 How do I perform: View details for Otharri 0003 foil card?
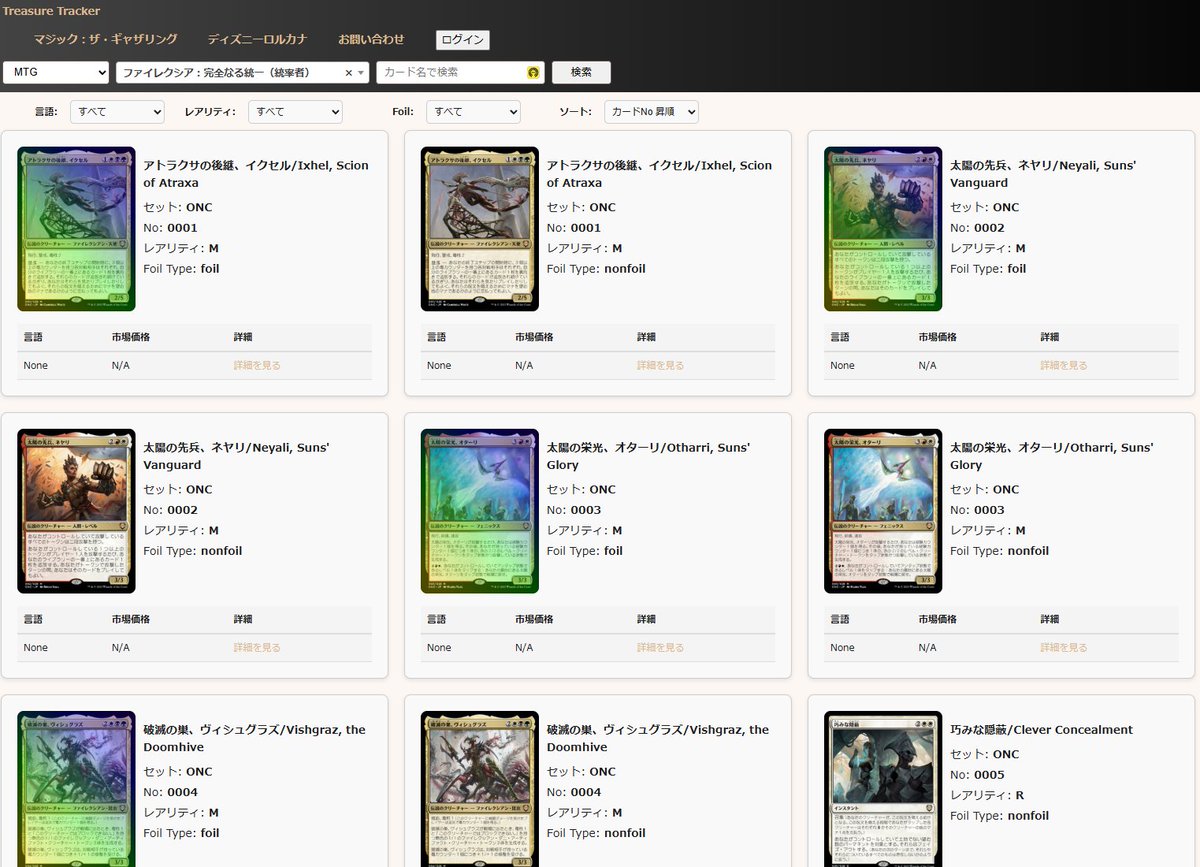660,648
